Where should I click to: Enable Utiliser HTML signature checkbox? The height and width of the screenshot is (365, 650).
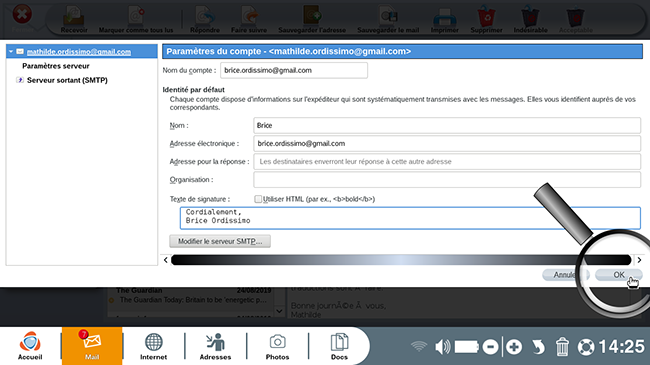(x=258, y=199)
